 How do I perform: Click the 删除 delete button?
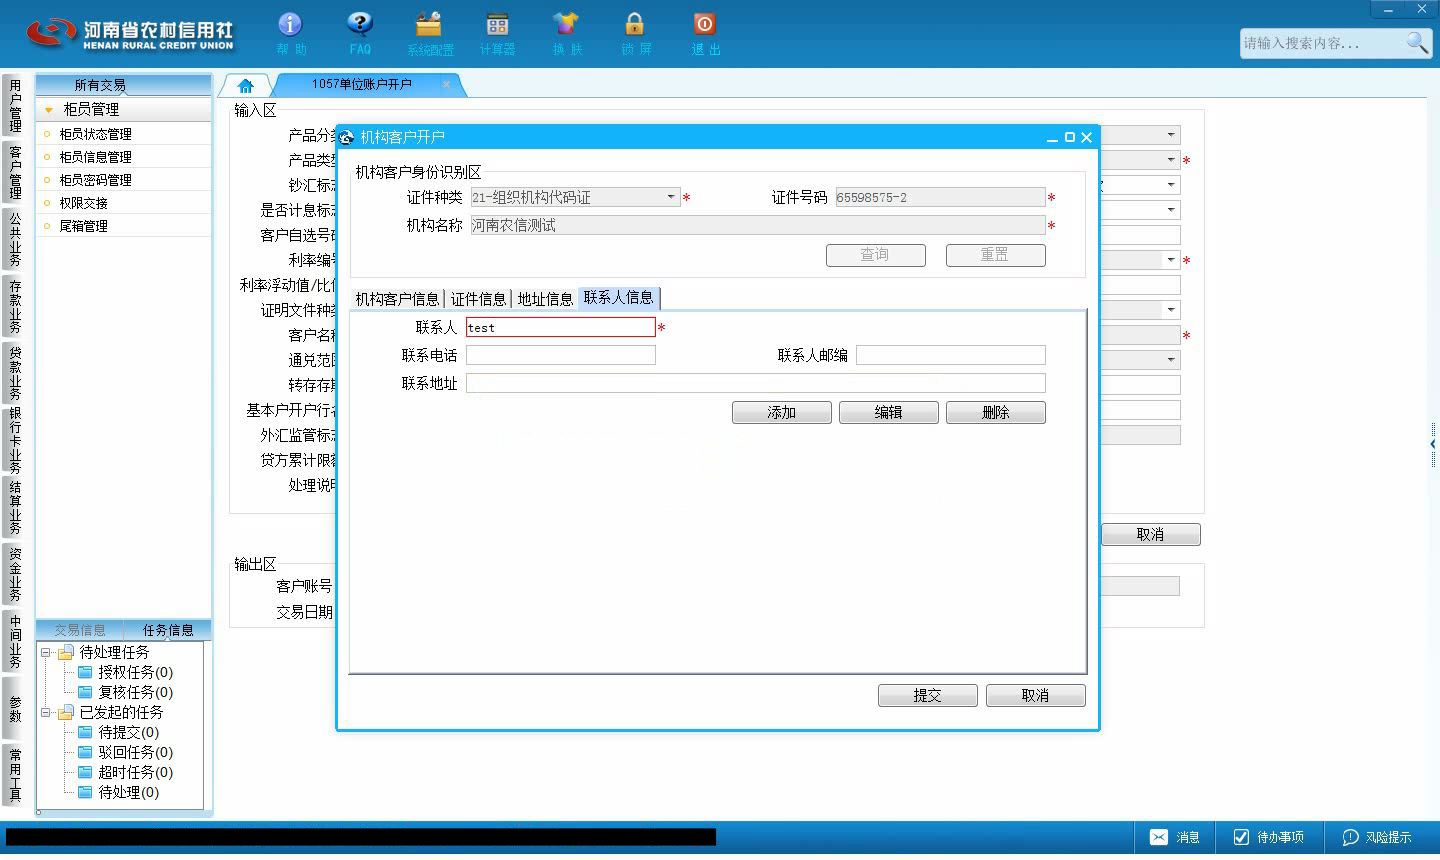(x=996, y=412)
